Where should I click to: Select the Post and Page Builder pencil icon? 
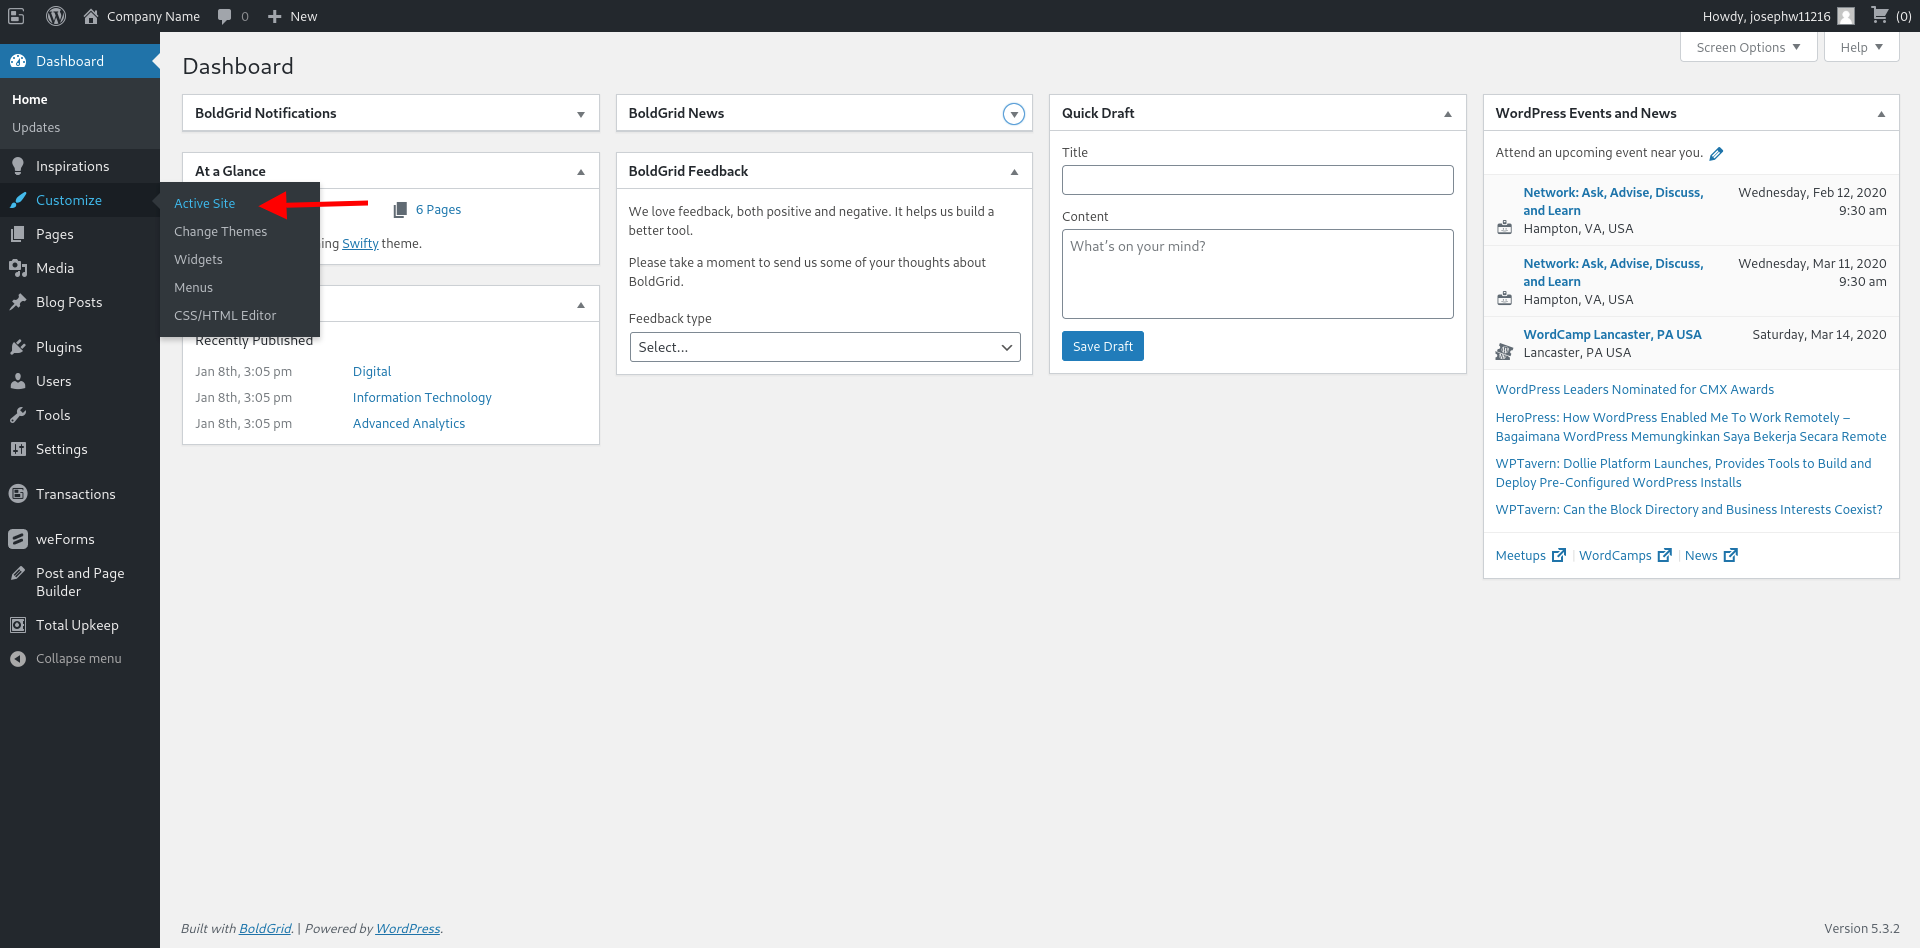[x=18, y=573]
